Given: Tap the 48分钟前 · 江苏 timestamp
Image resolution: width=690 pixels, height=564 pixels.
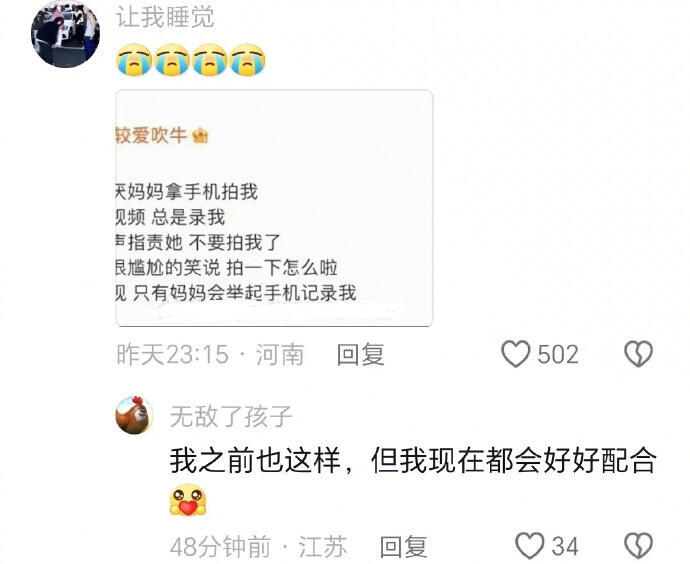Looking at the screenshot, I should (x=258, y=546).
